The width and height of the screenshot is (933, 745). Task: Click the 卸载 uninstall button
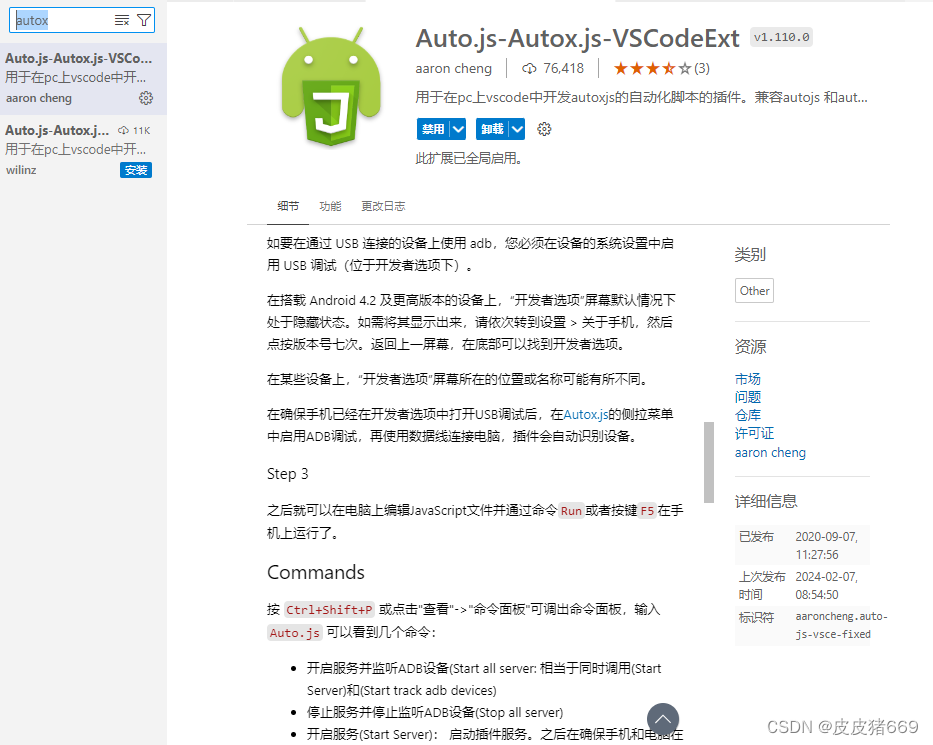click(493, 129)
